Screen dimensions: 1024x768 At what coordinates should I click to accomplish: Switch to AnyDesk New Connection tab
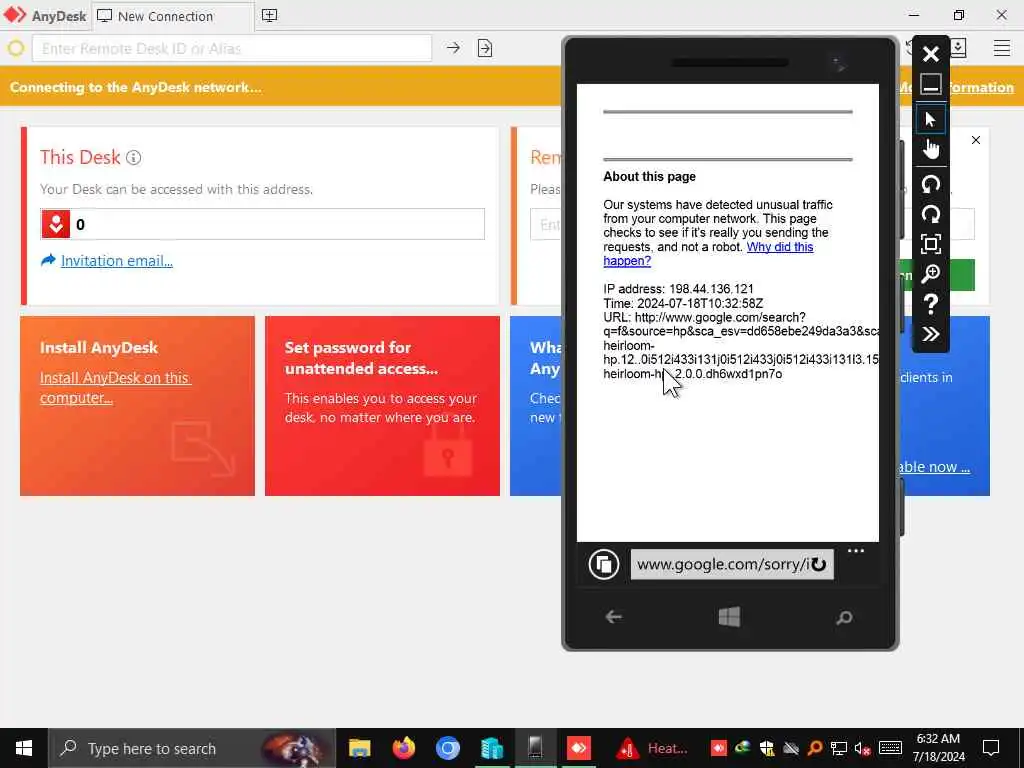point(172,16)
